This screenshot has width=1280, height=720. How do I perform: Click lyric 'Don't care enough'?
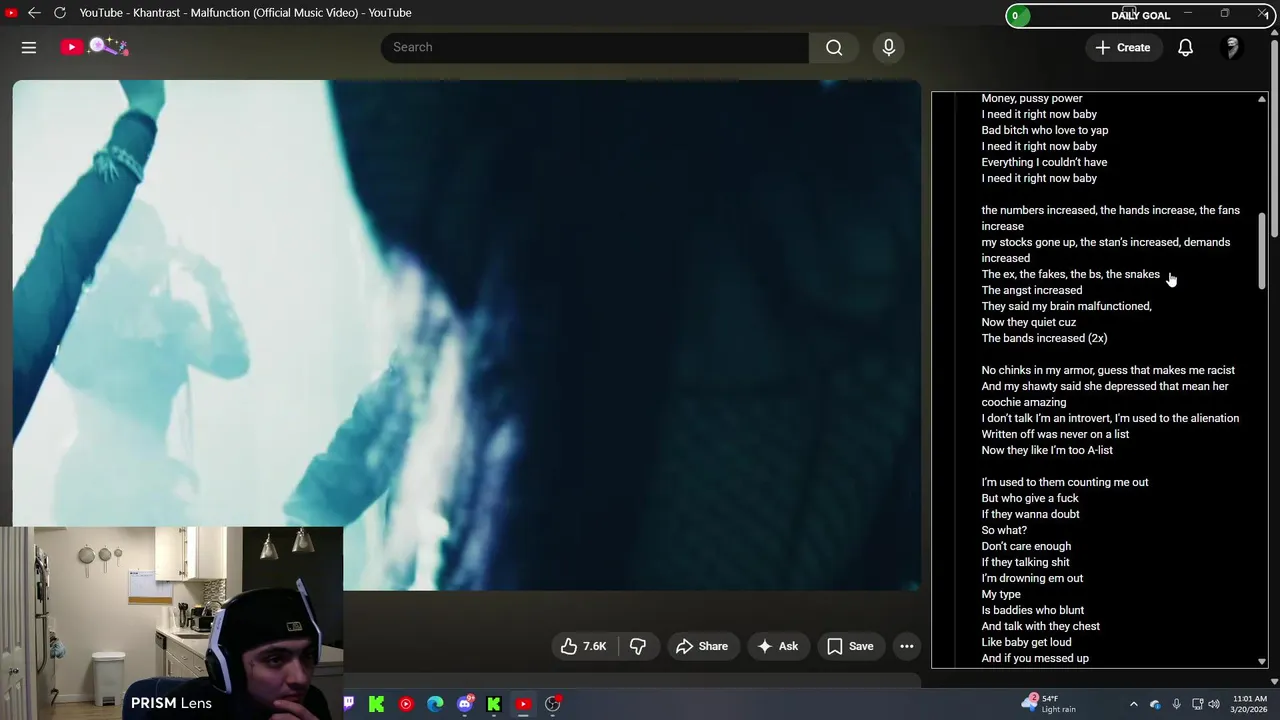pos(1026,546)
